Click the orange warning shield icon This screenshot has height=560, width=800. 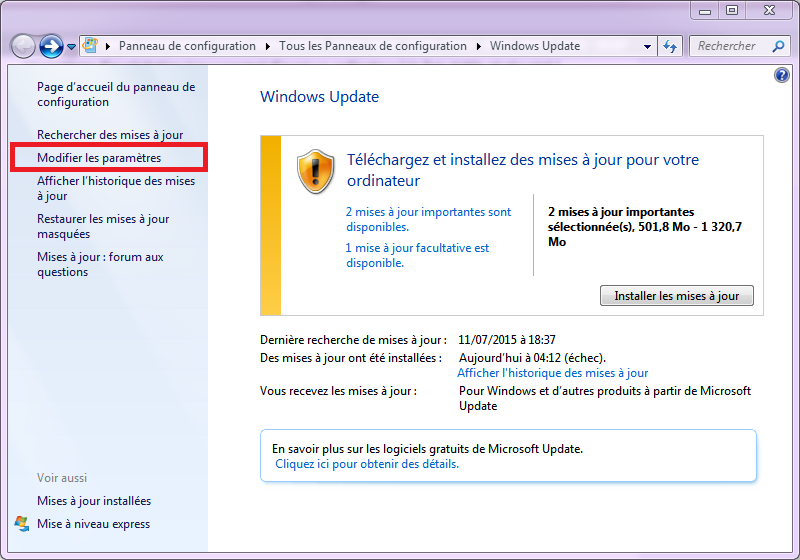(315, 172)
